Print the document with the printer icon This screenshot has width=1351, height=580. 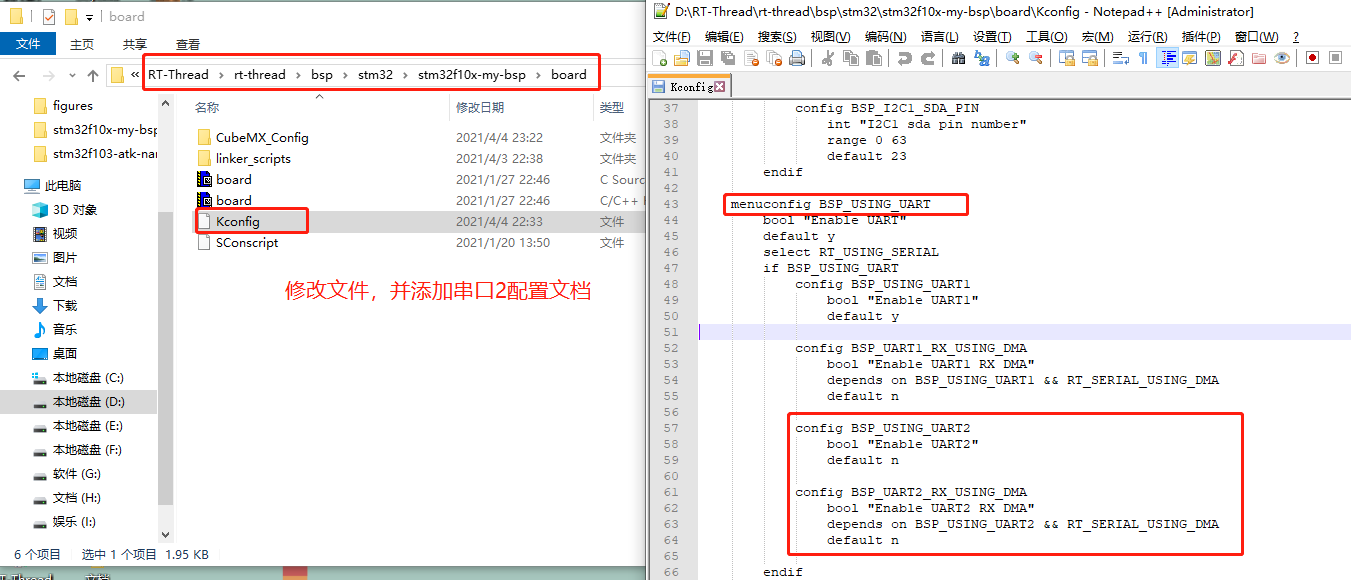797,59
